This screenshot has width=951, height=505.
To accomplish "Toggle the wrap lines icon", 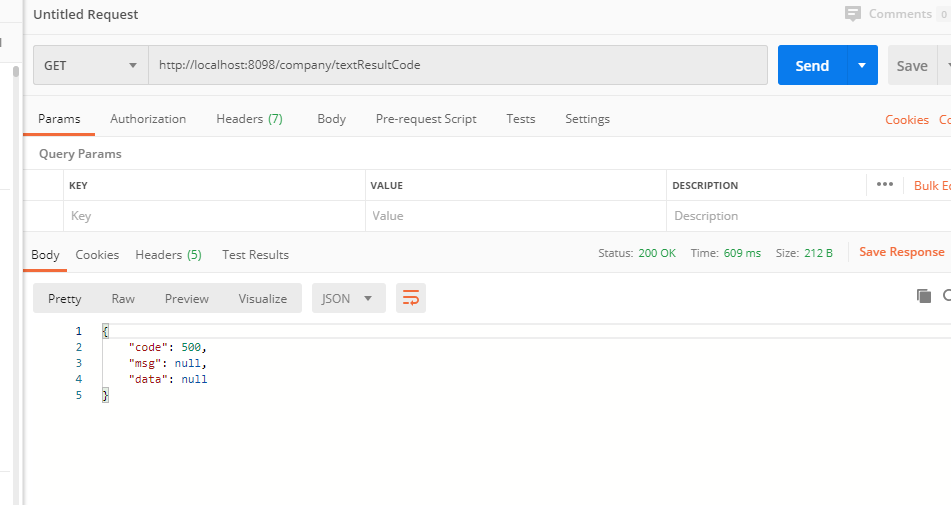I will coord(411,298).
